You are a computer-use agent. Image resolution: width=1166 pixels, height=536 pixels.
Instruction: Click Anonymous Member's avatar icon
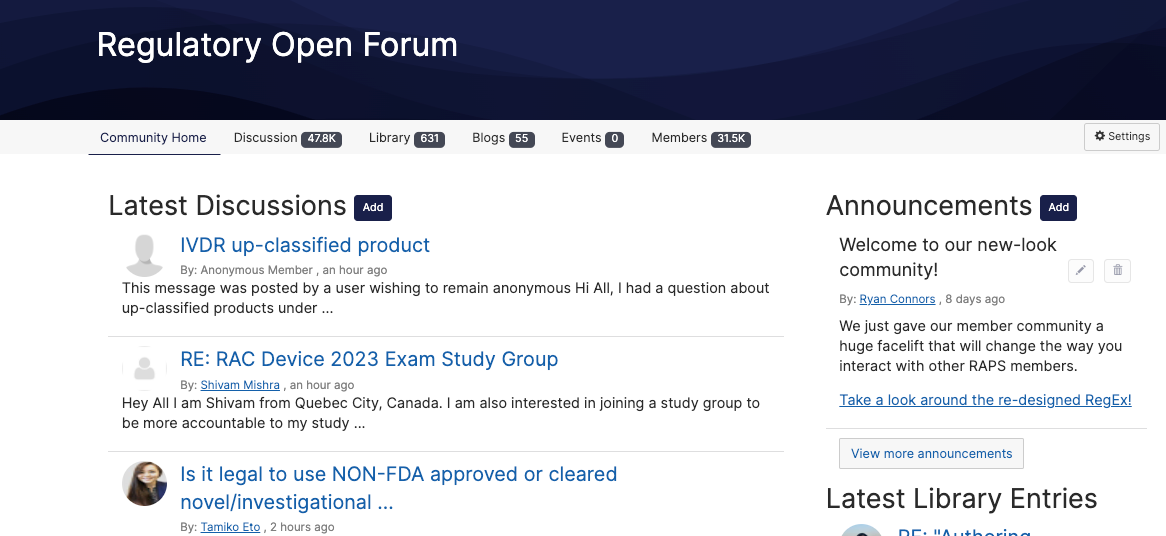144,255
